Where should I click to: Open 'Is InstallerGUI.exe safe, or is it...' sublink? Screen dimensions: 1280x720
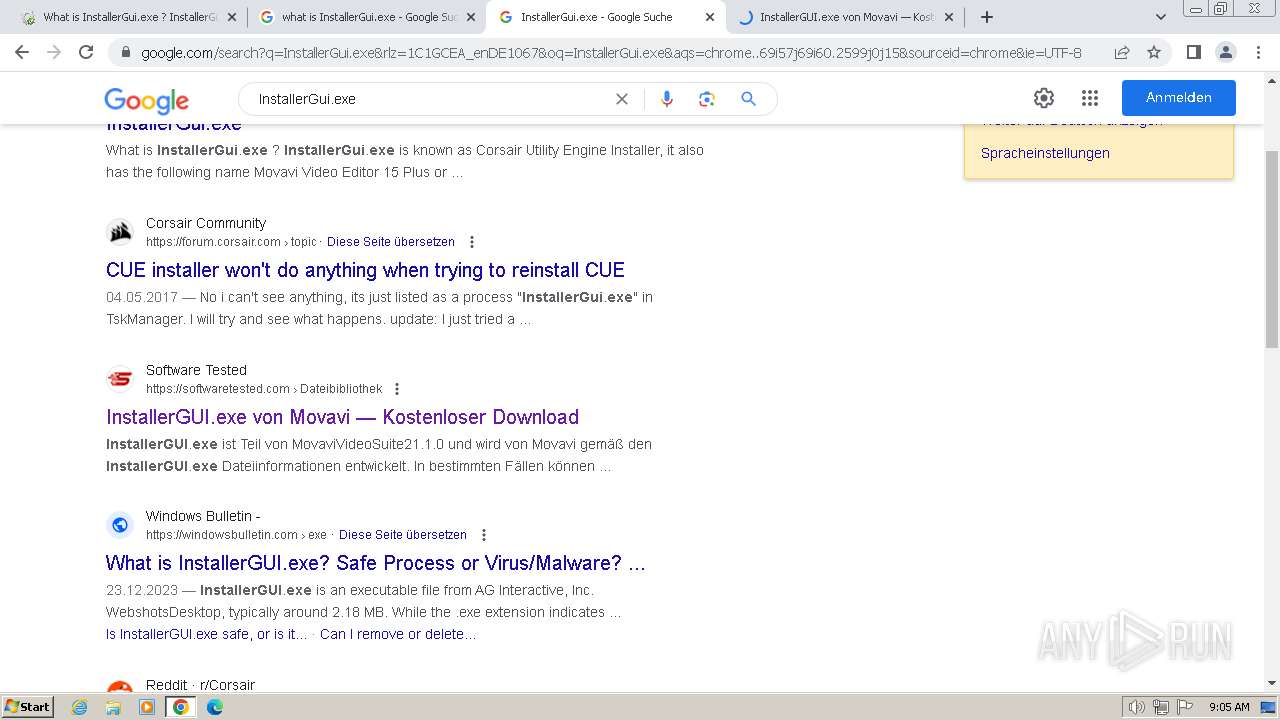(206, 634)
